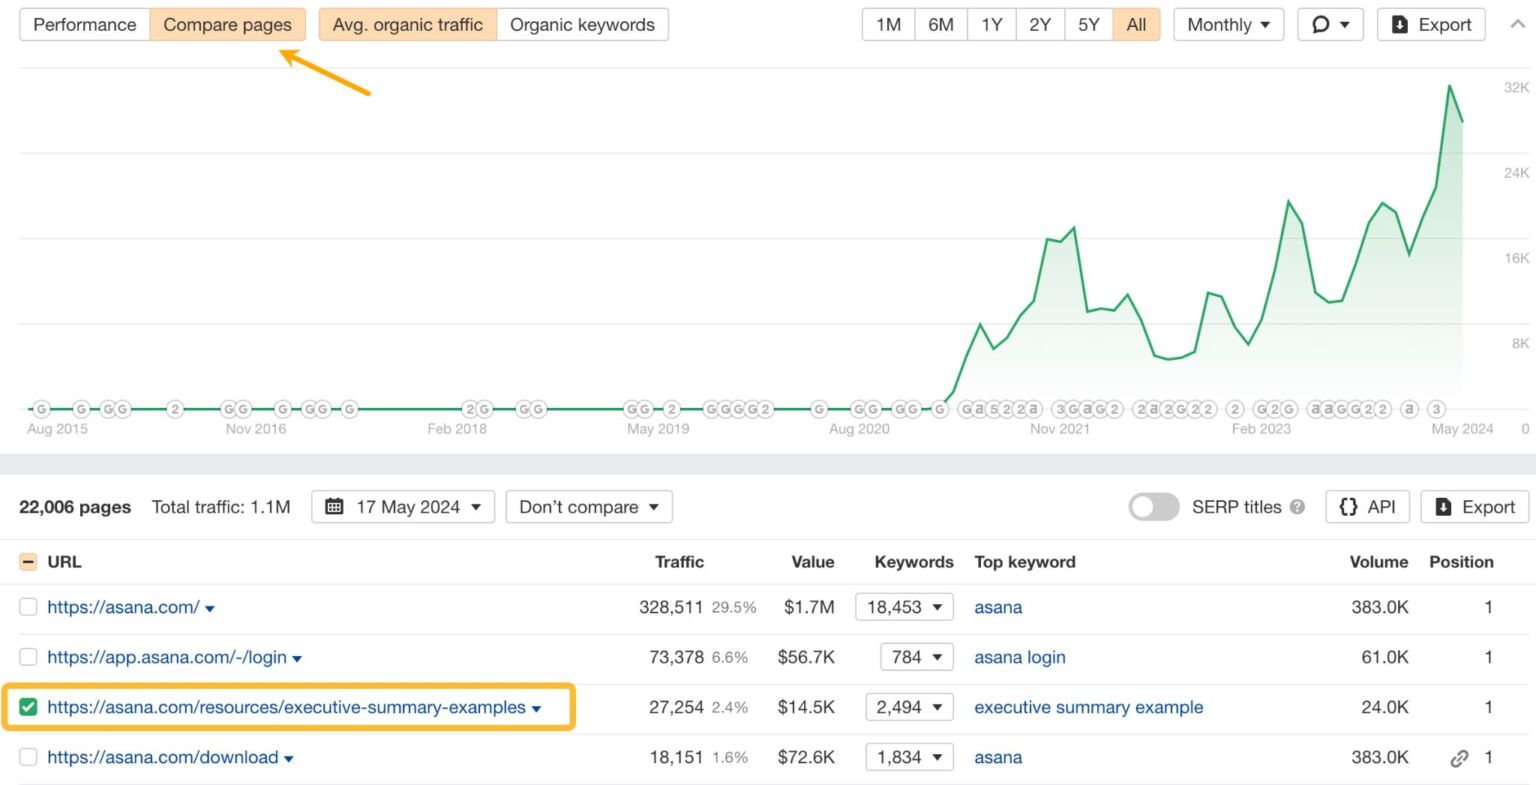Toggle the SERP titles switch on
Screen dimensions: 1536x785
click(1153, 507)
